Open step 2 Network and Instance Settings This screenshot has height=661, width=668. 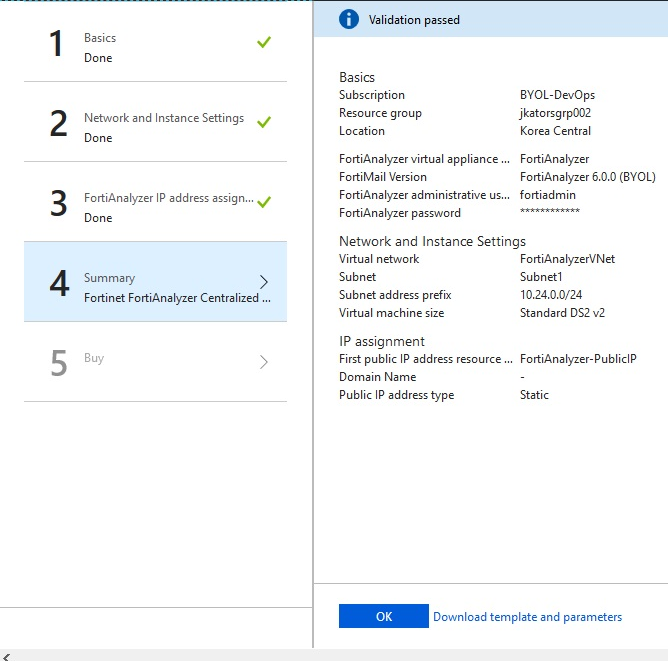155,122
